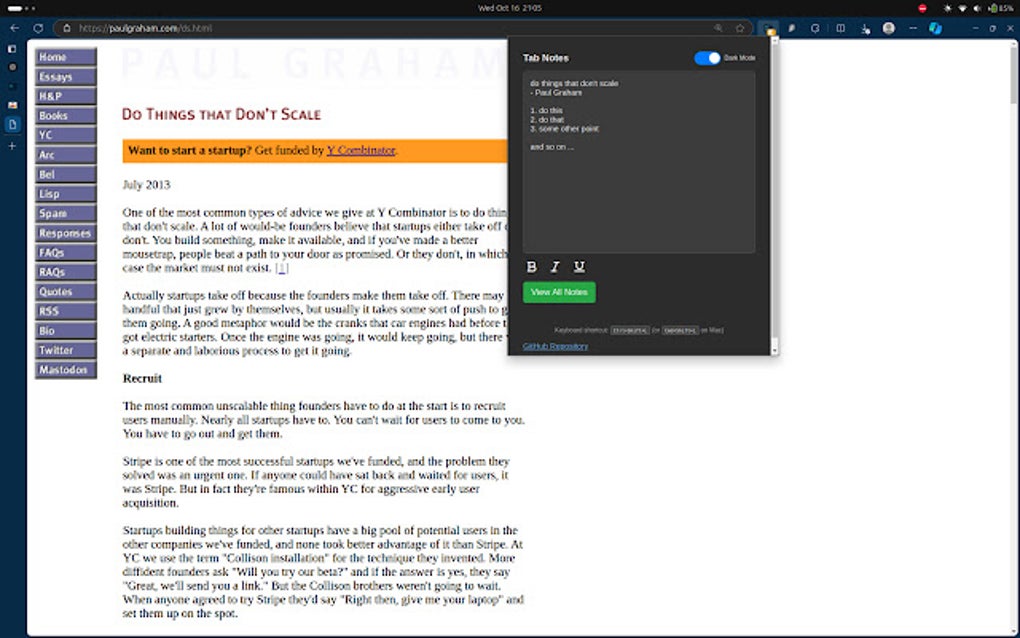Open the Tab Notes extension icon in toolbar
Image resolution: width=1020 pixels, height=638 pixels.
pyautogui.click(x=769, y=28)
